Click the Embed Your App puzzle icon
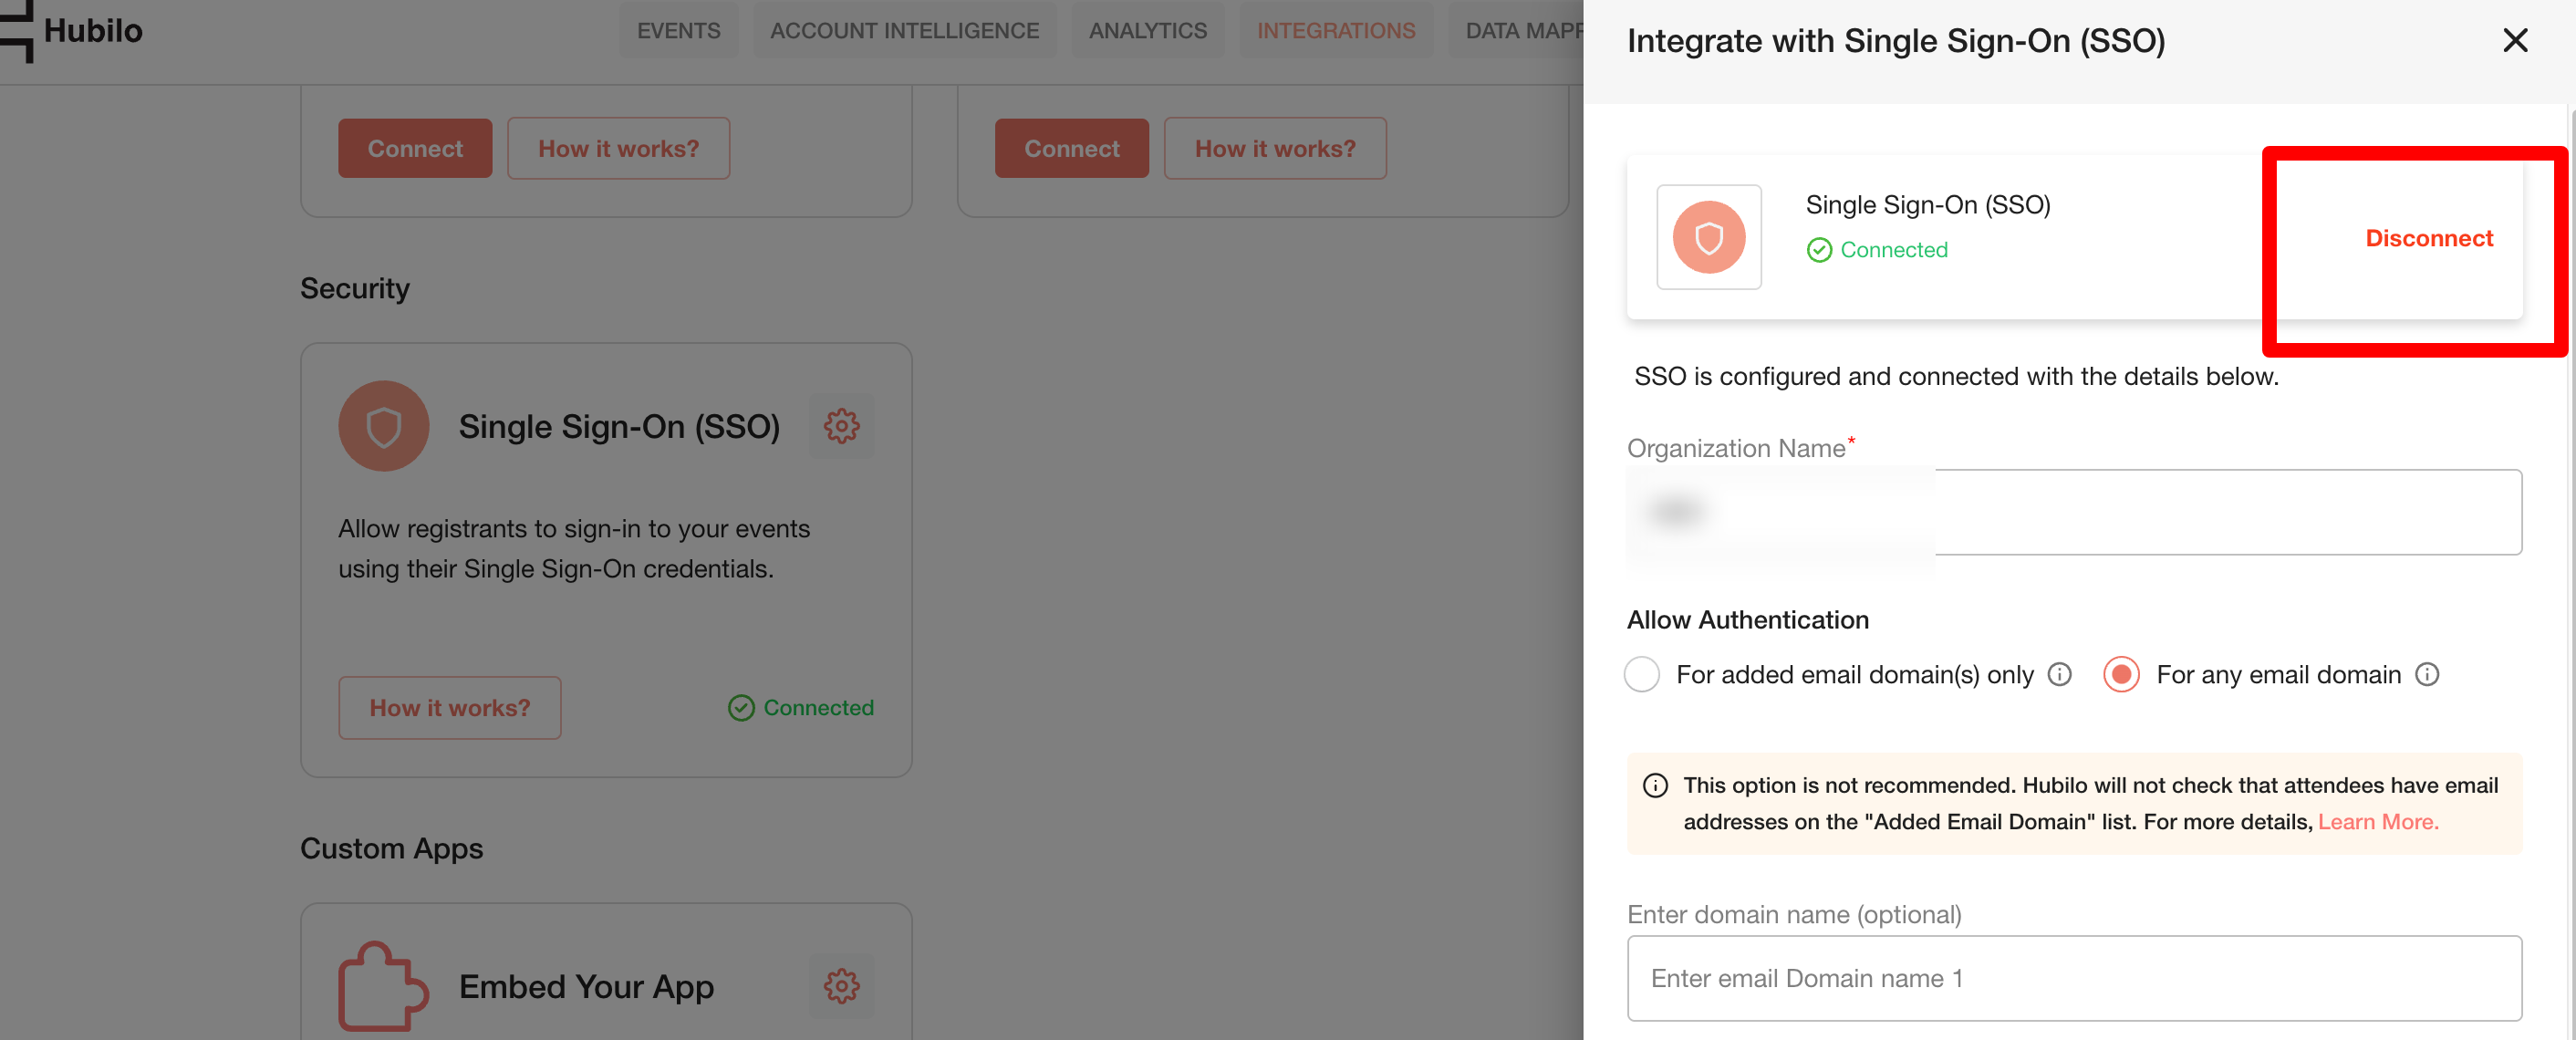 pos(383,986)
